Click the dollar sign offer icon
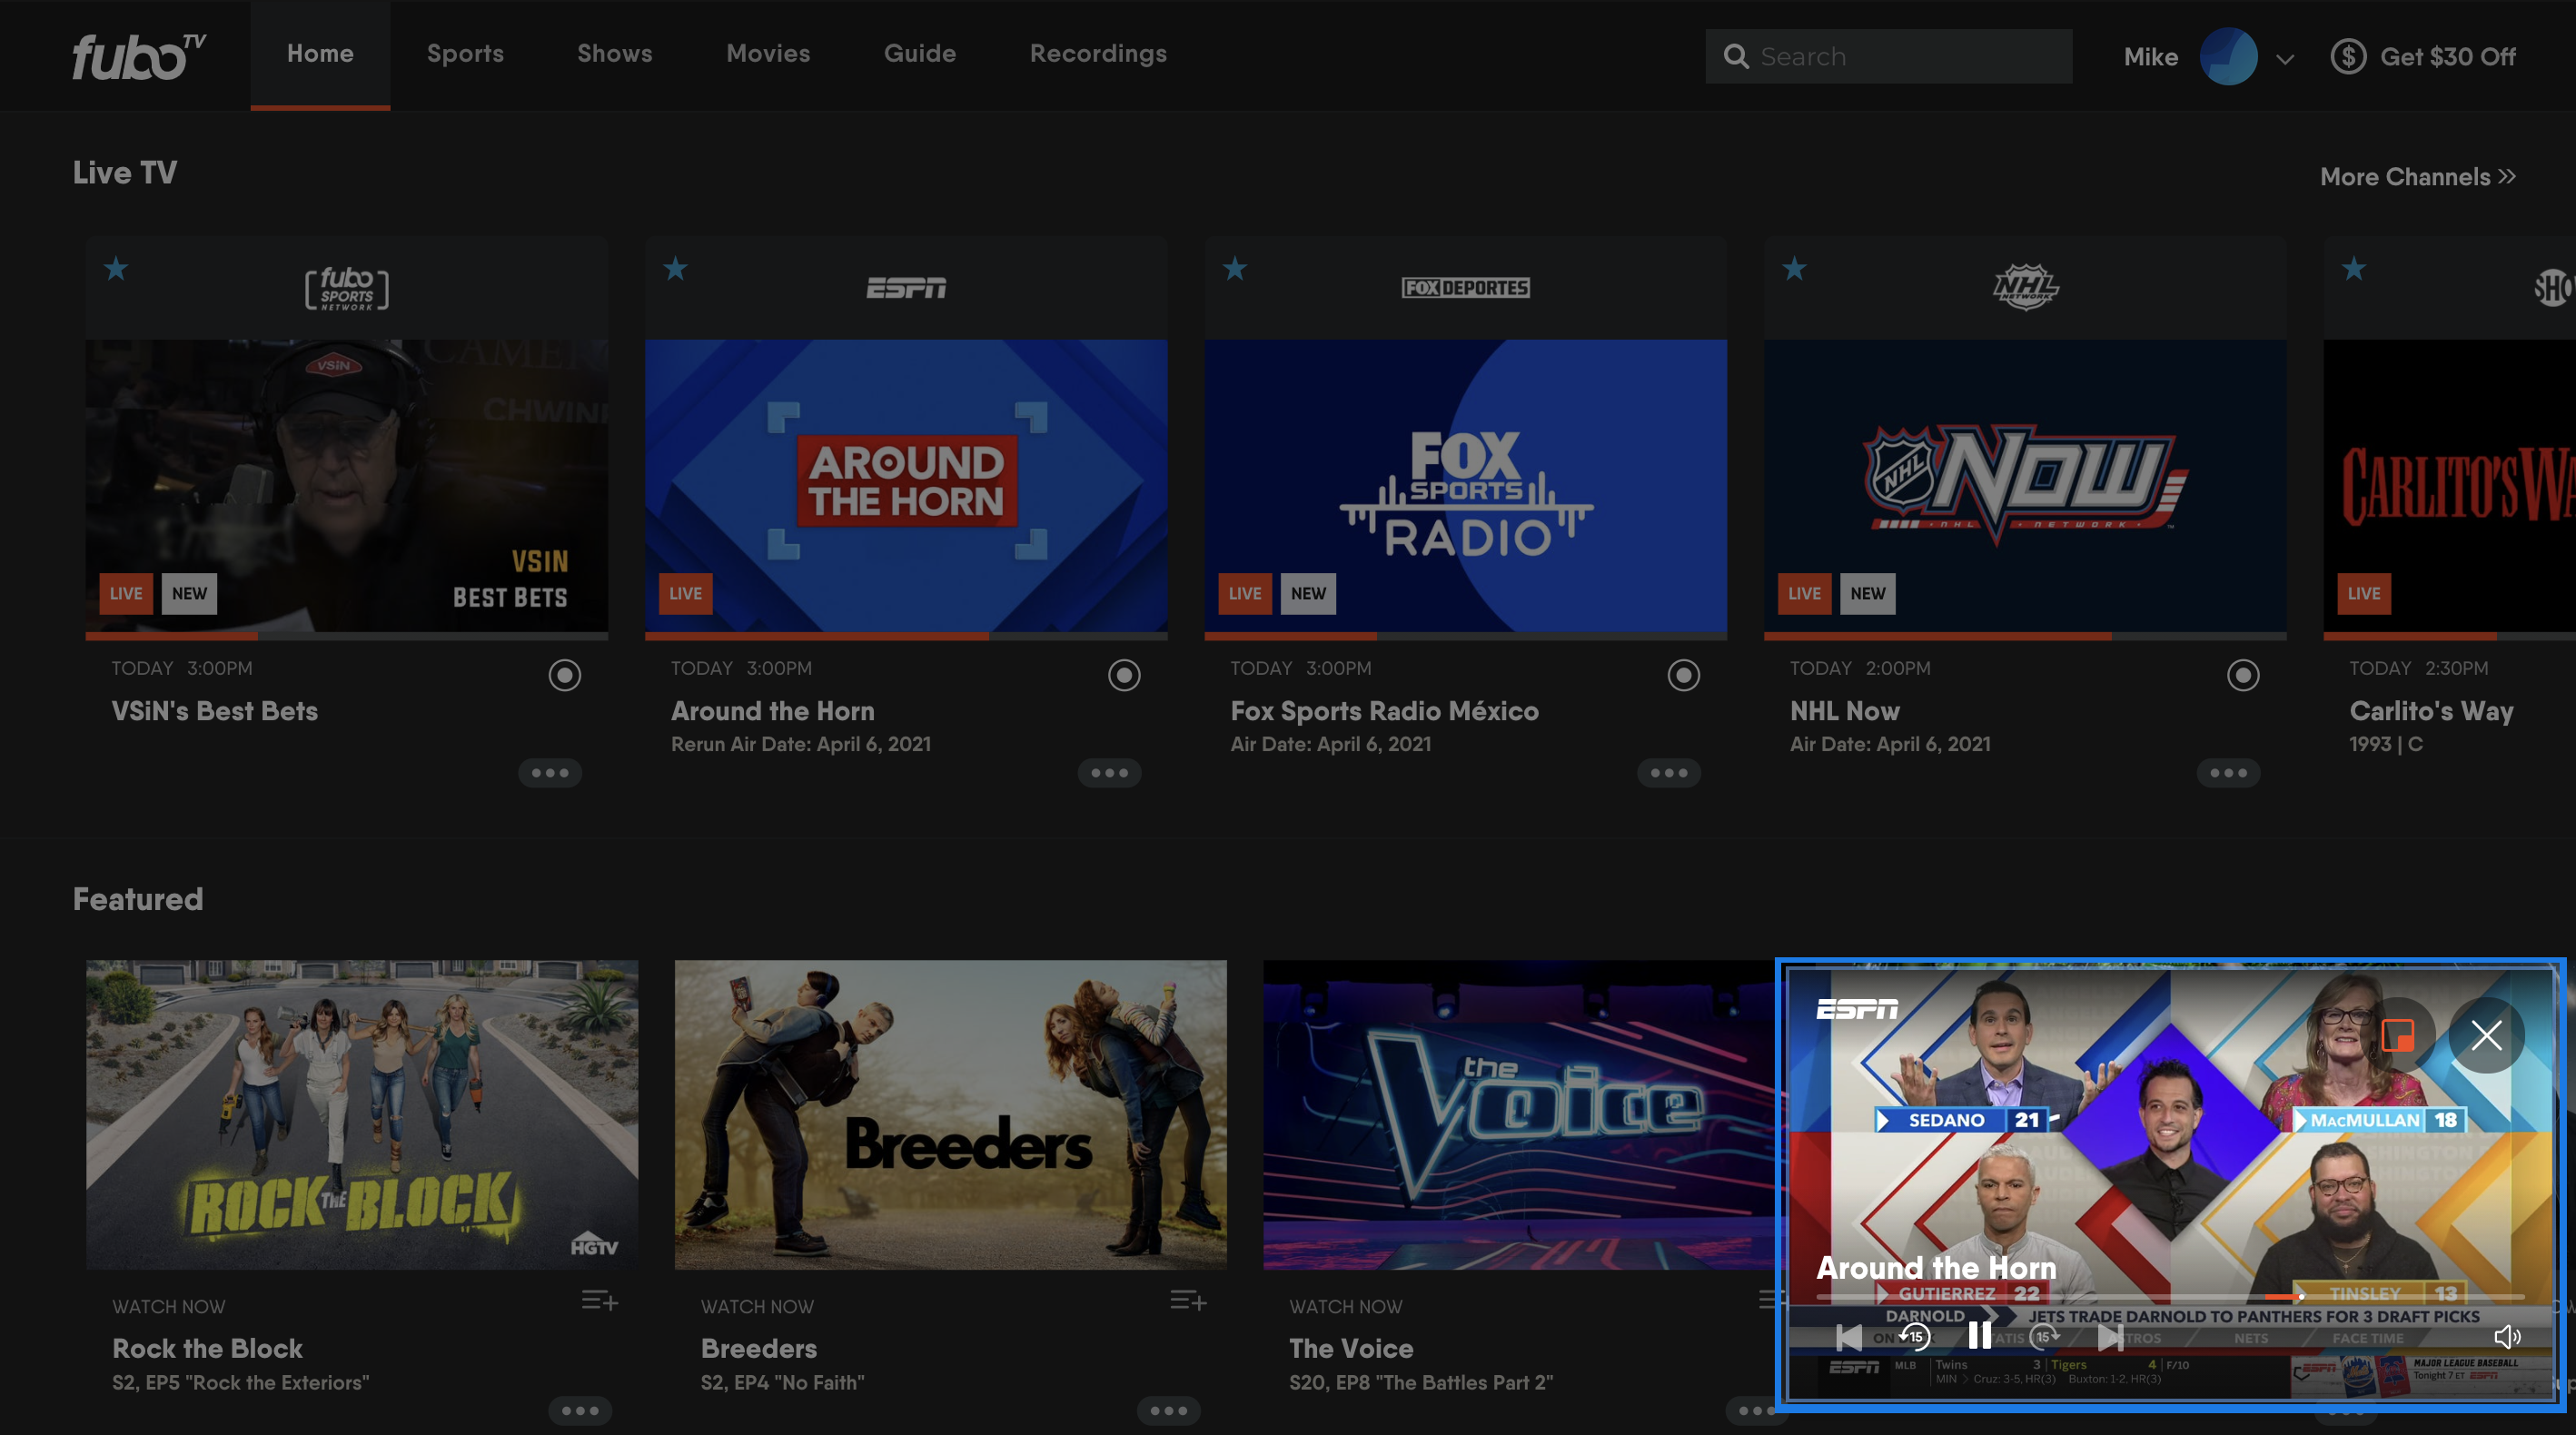 [2348, 57]
